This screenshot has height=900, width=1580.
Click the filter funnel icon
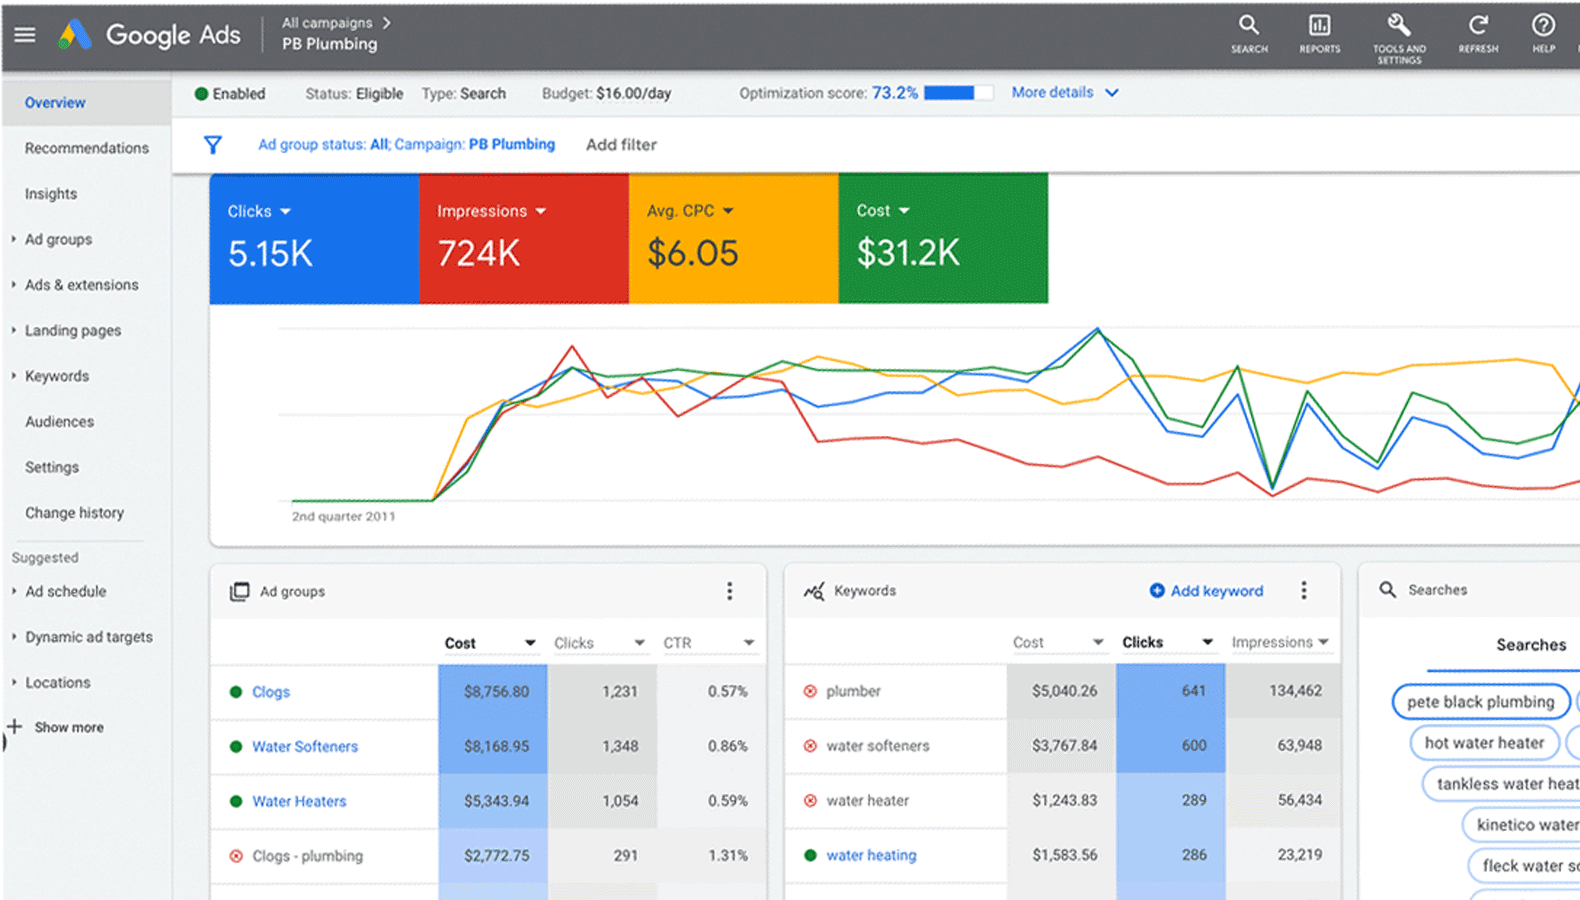[213, 145]
